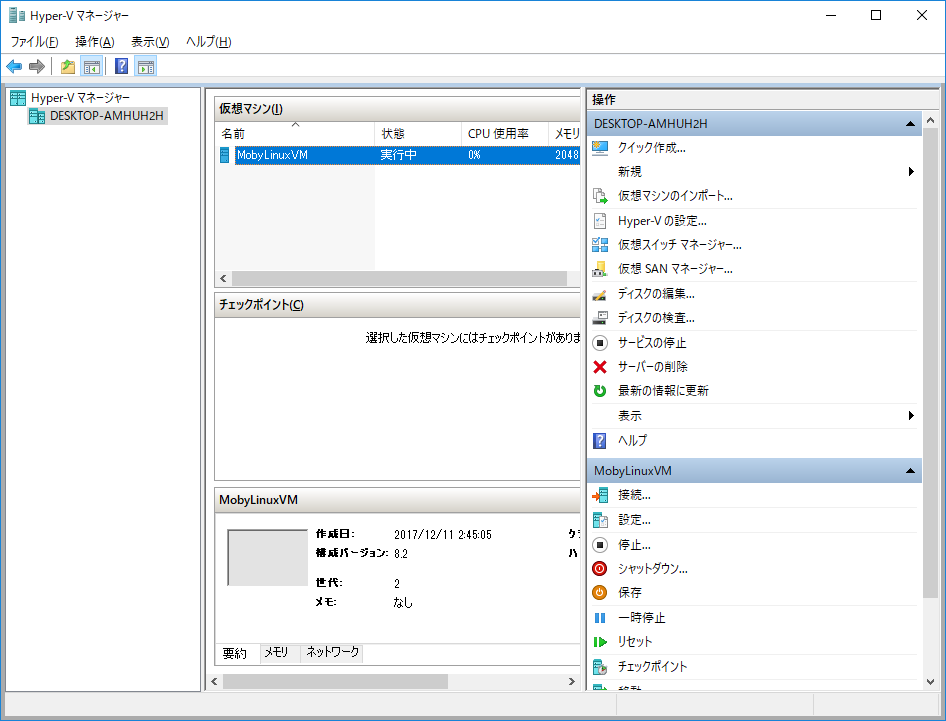
Task: Click the blue Help toolbar icon
Action: 121,66
